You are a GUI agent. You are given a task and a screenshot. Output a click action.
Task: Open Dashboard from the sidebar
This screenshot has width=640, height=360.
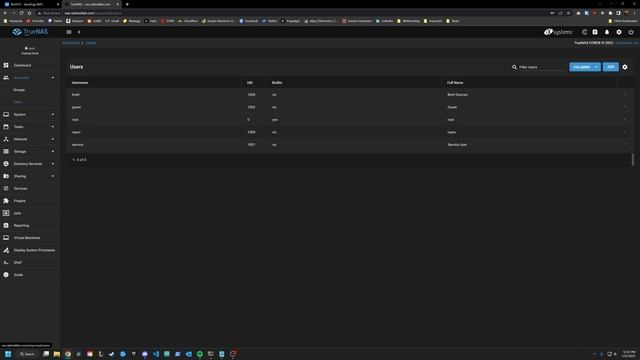click(x=22, y=65)
